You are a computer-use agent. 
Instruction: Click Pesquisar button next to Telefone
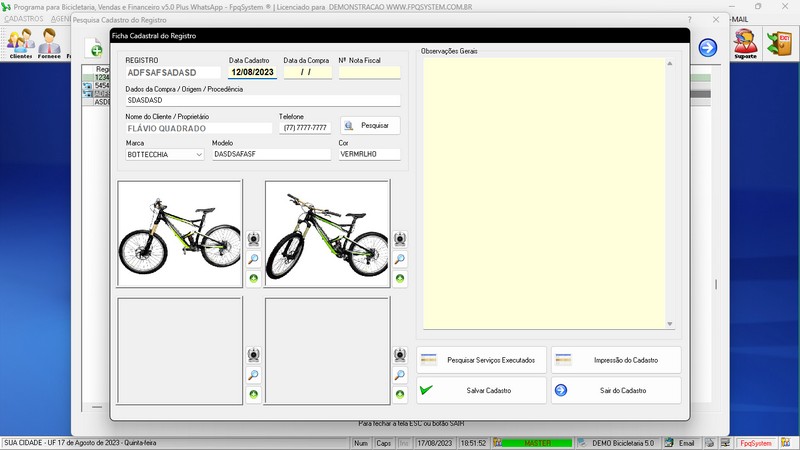[x=370, y=125]
